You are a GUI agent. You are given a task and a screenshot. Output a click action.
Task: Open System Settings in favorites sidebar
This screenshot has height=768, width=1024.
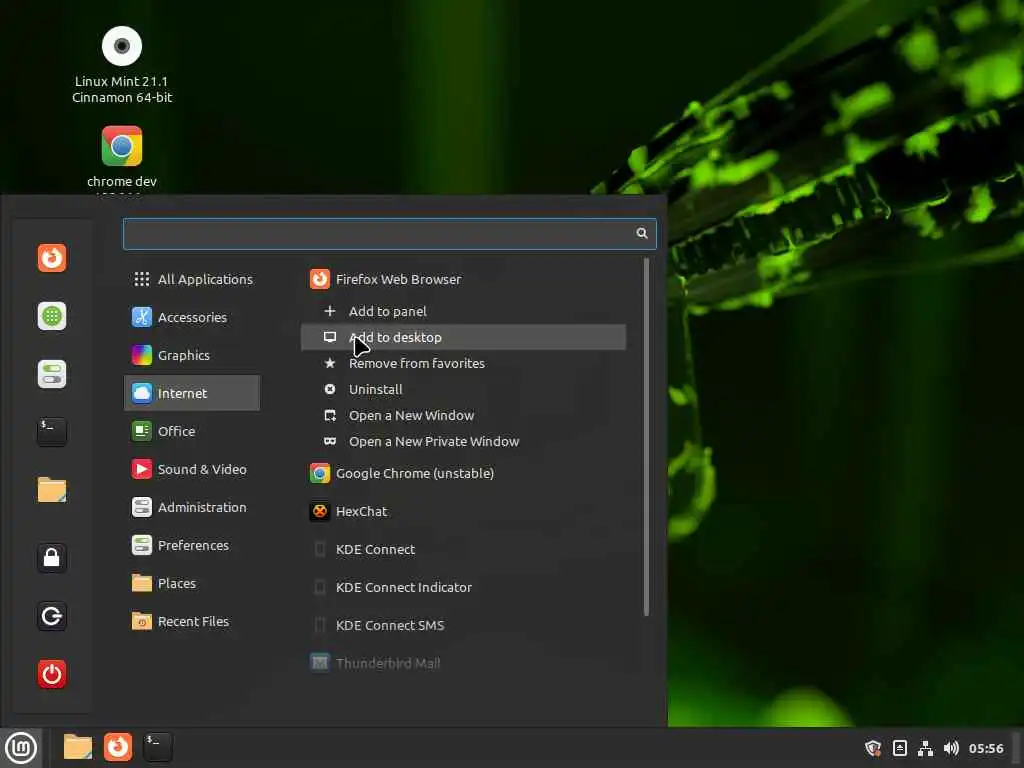pyautogui.click(x=52, y=374)
